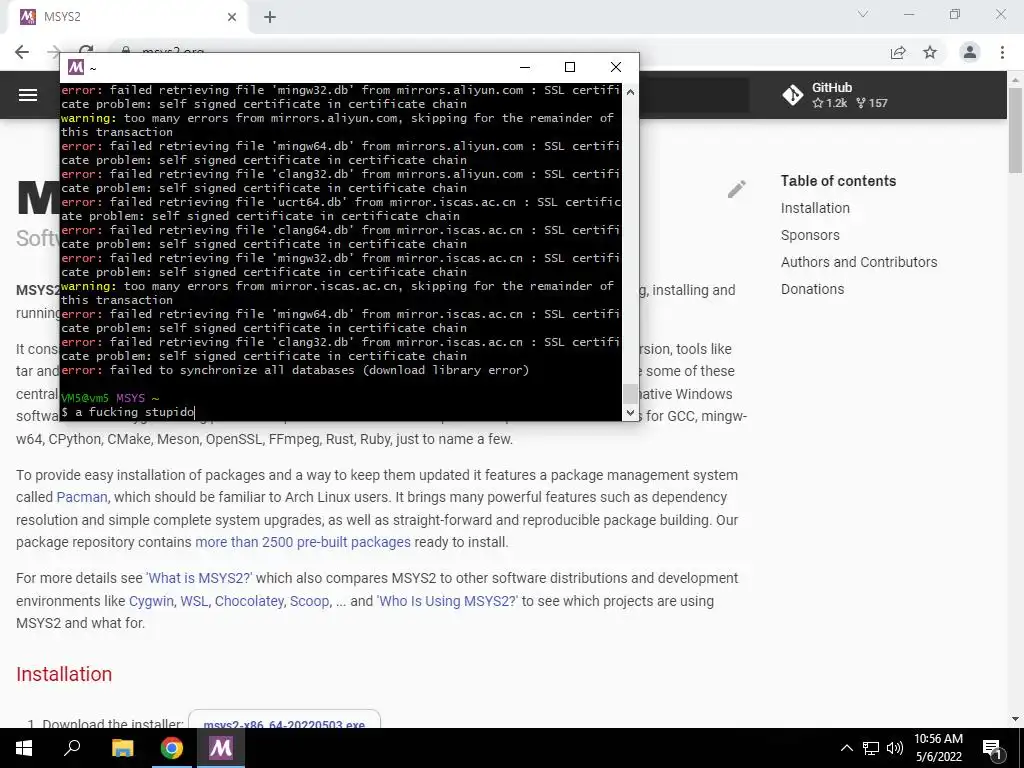
Task: Select the MSYS2 browser tab
Action: (127, 17)
